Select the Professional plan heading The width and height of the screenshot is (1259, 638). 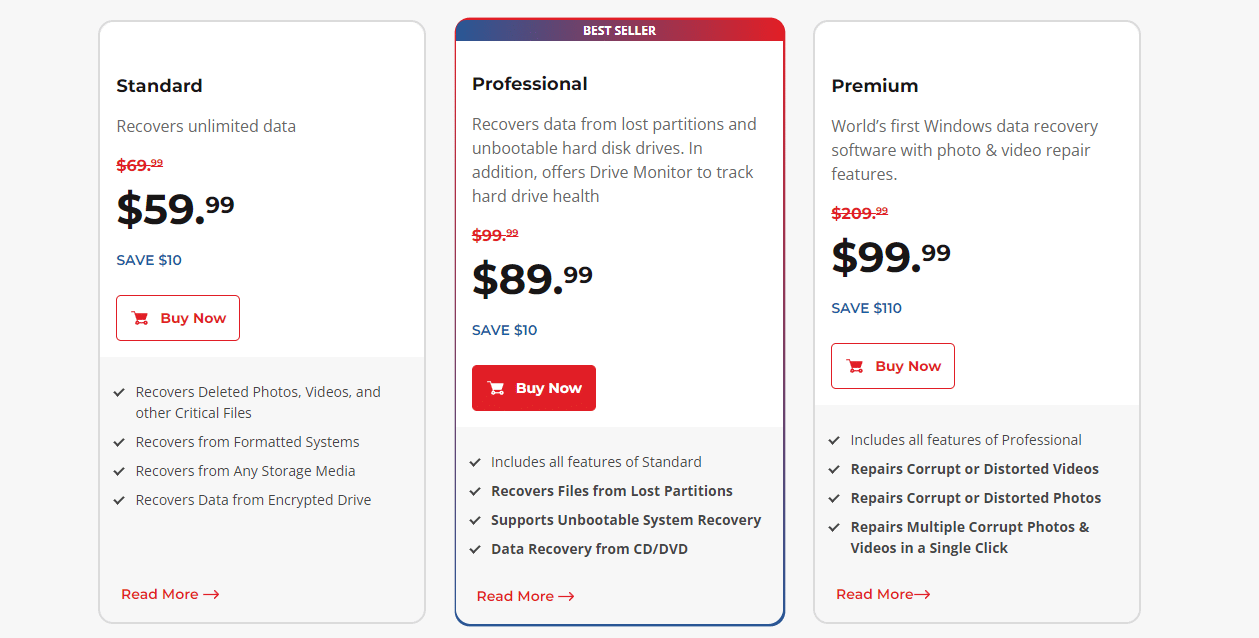pyautogui.click(x=529, y=84)
